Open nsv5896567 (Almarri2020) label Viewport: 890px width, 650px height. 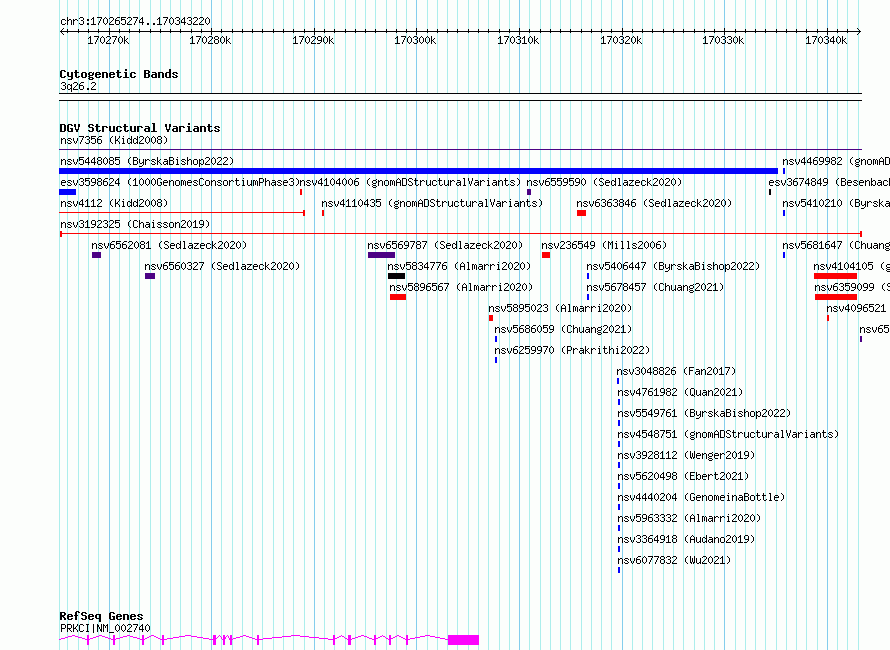(461, 287)
